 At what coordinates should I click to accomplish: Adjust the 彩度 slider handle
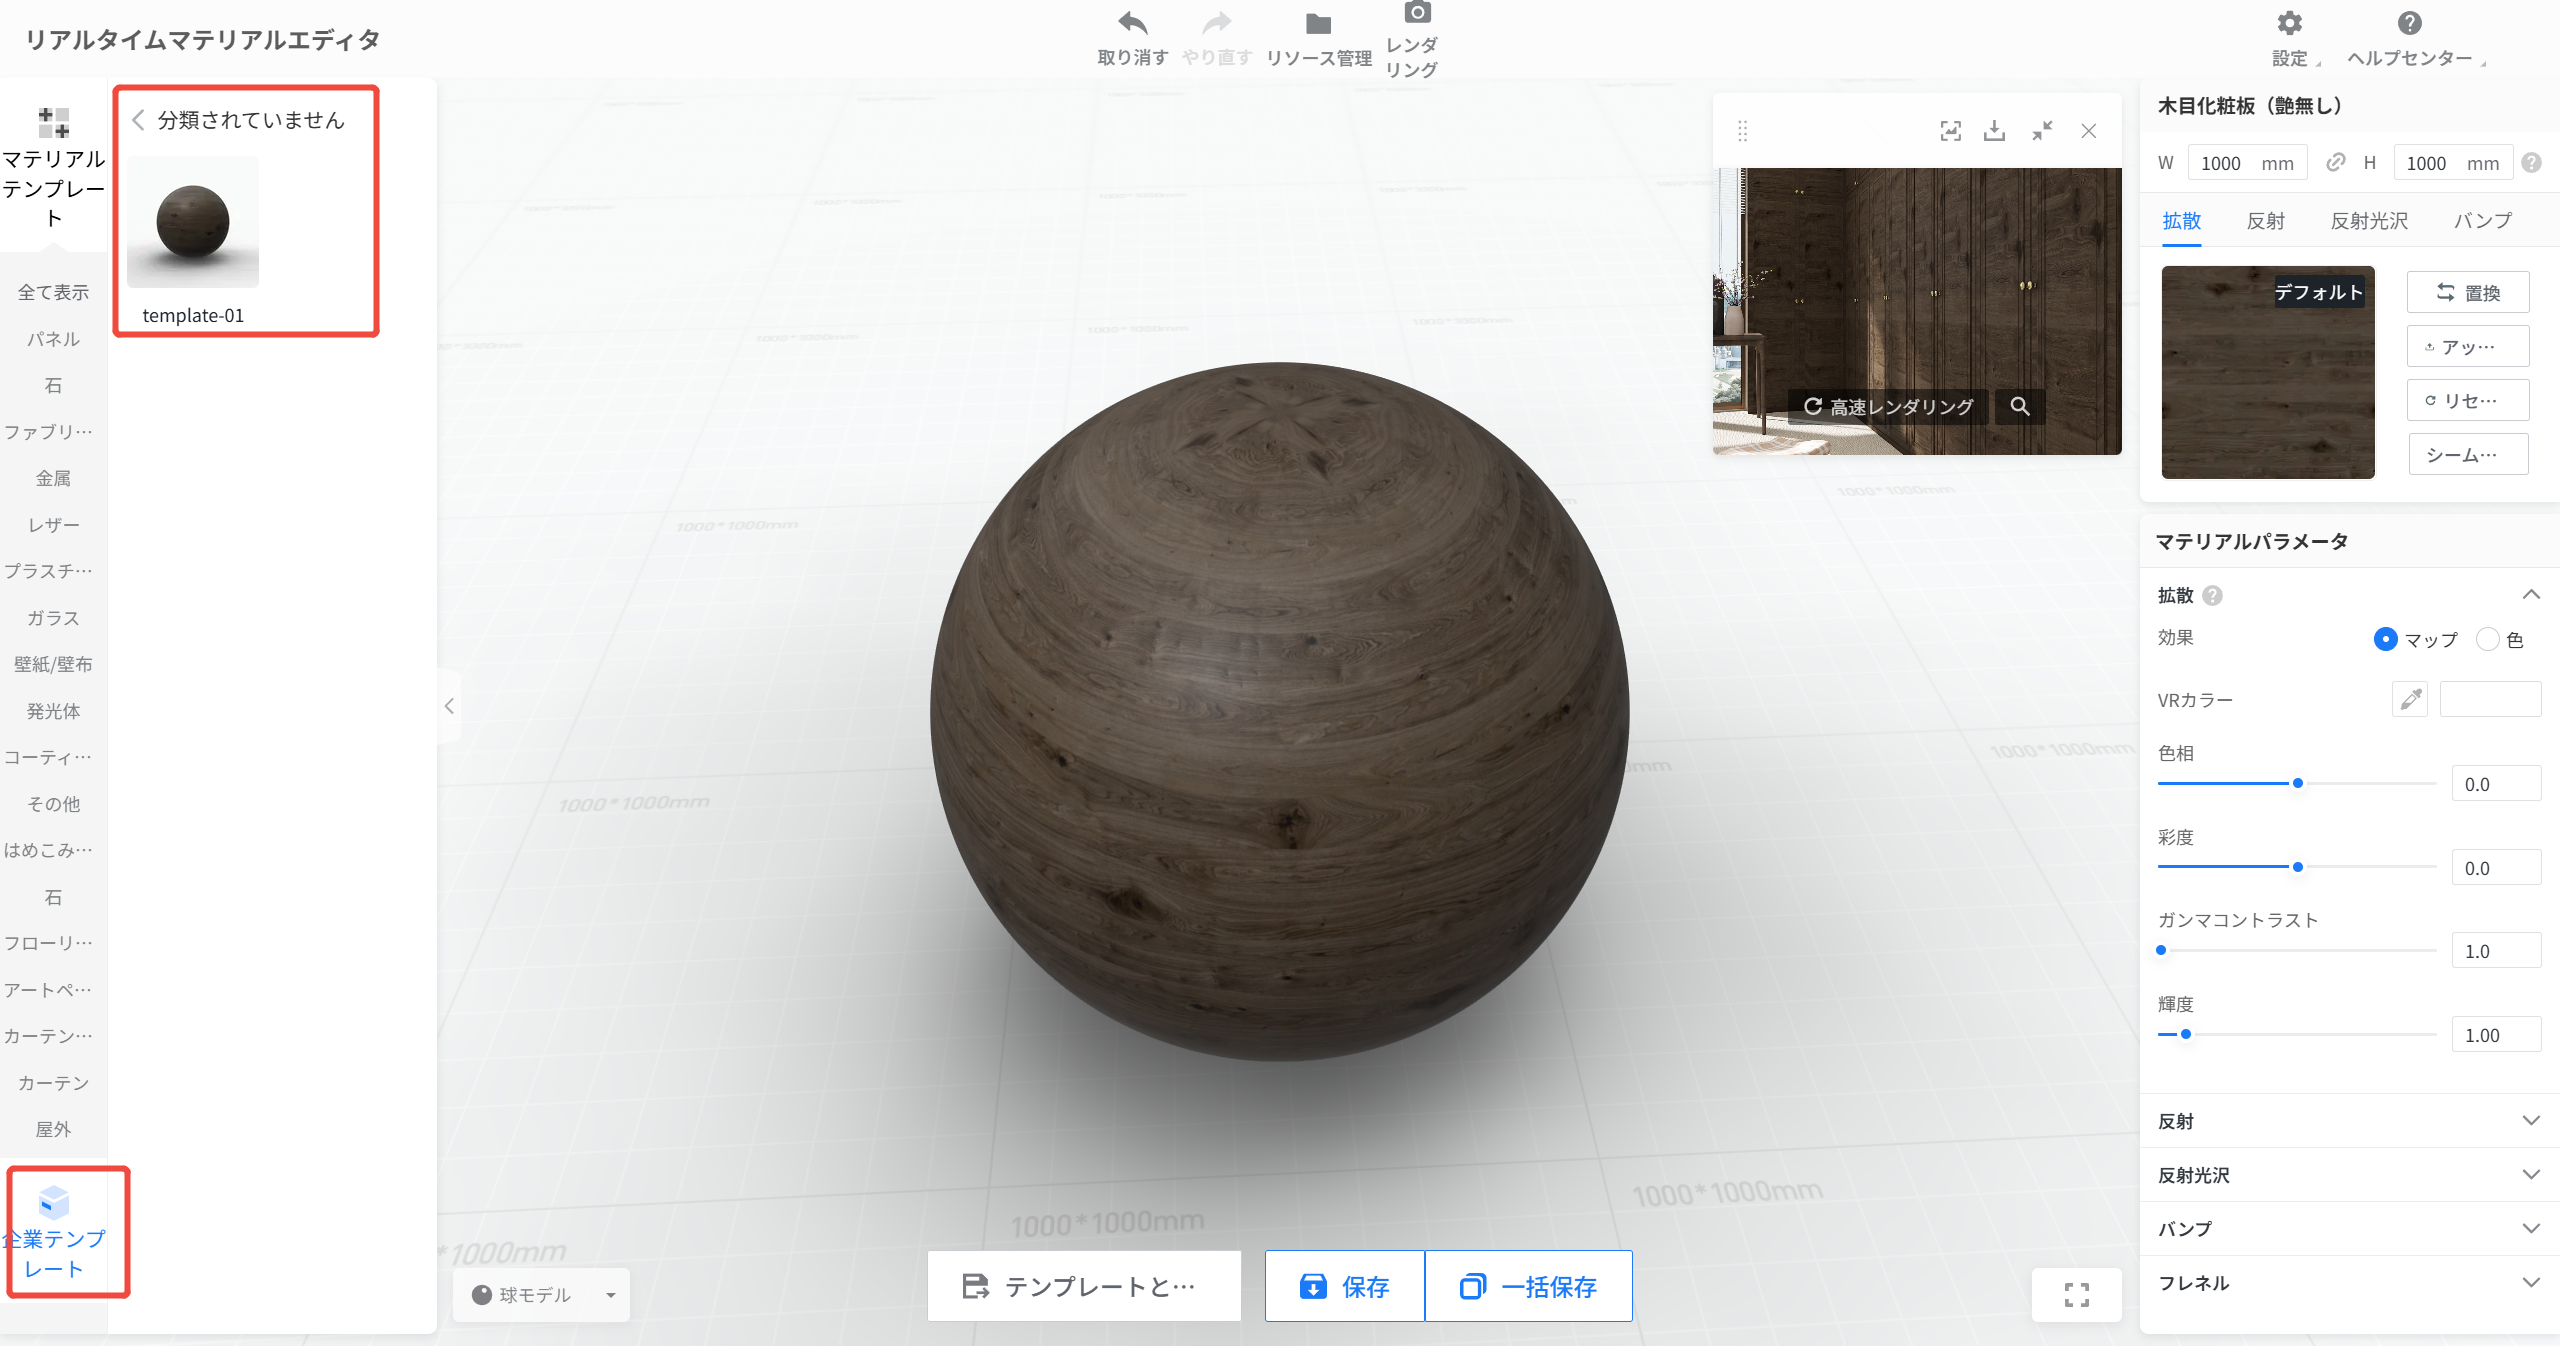[2298, 867]
